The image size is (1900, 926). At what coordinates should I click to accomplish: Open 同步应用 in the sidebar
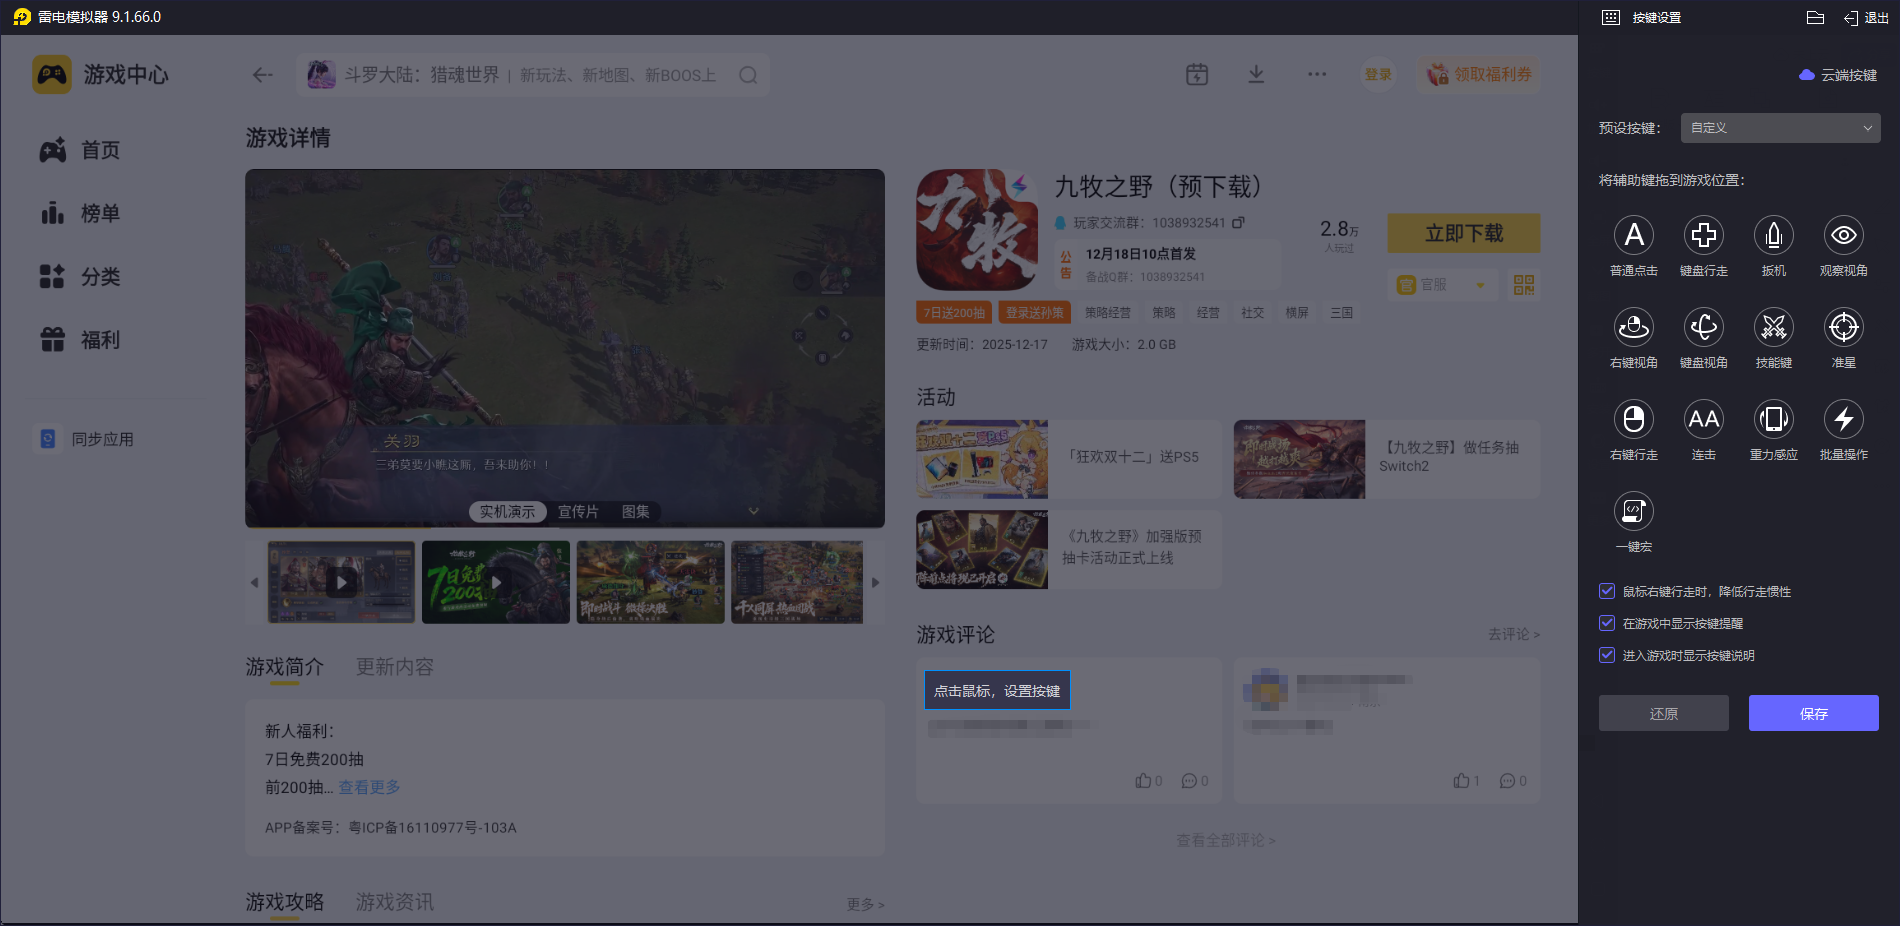[x=86, y=439]
